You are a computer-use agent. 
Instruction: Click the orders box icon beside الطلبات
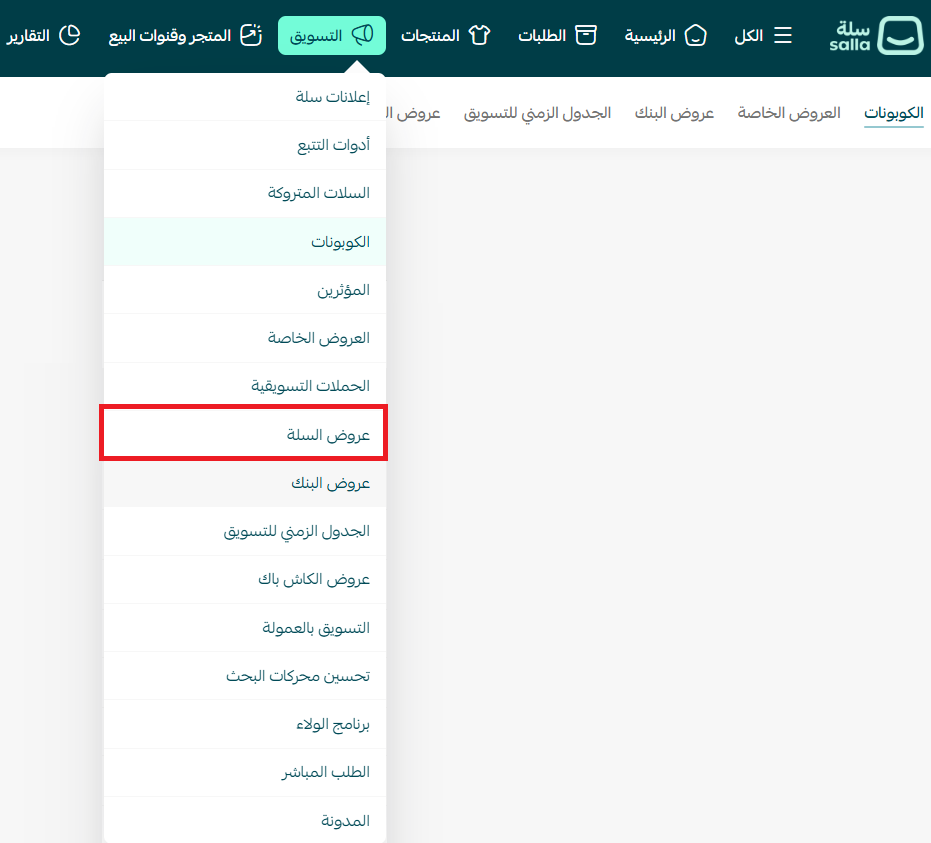tap(585, 36)
